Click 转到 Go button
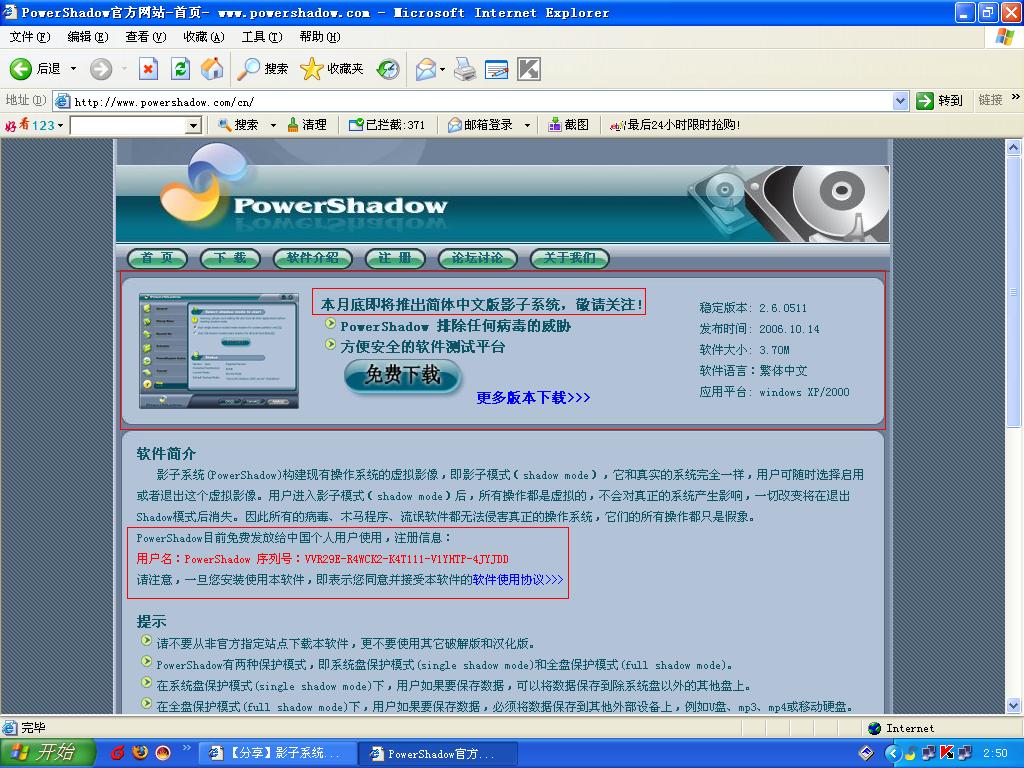This screenshot has height=768, width=1024. pos(939,101)
